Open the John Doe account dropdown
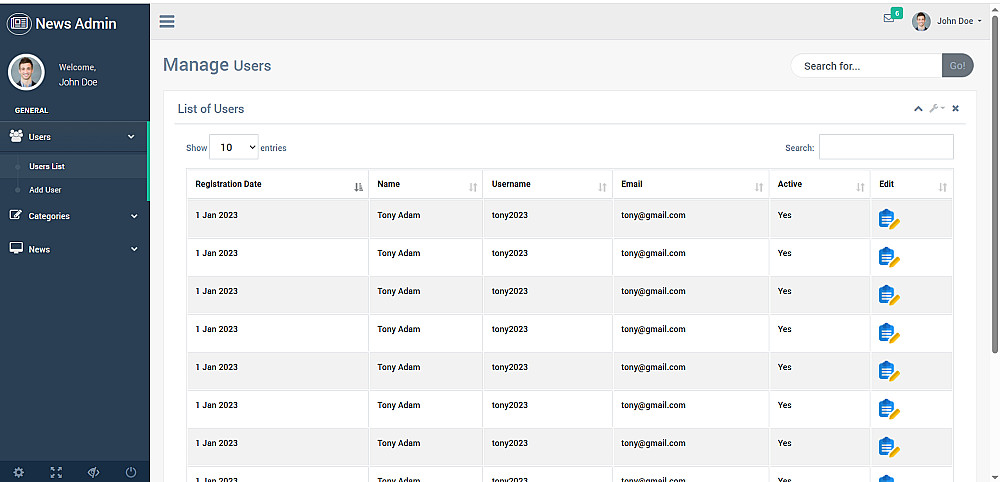Screen dimensions: 1000x482 point(948,21)
